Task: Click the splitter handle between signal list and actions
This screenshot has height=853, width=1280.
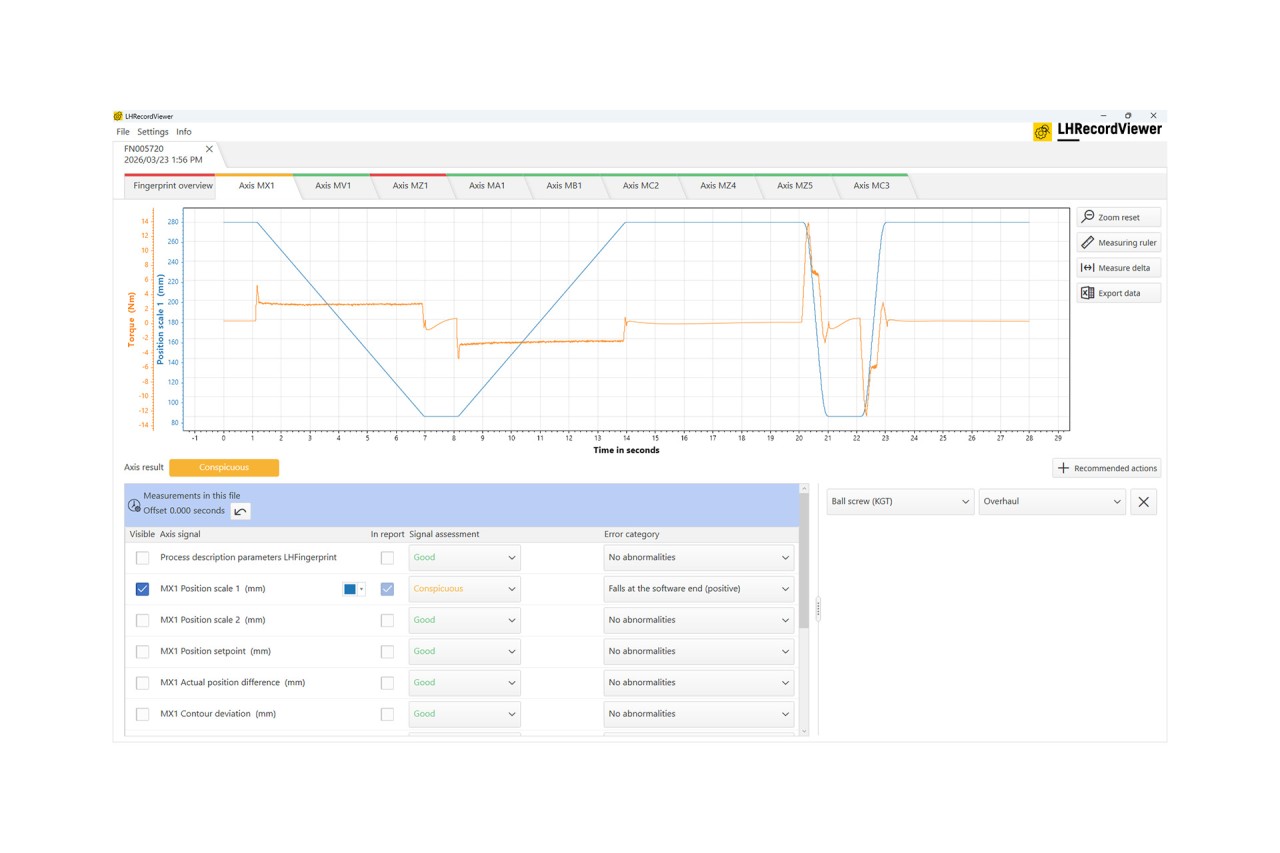Action: 818,608
